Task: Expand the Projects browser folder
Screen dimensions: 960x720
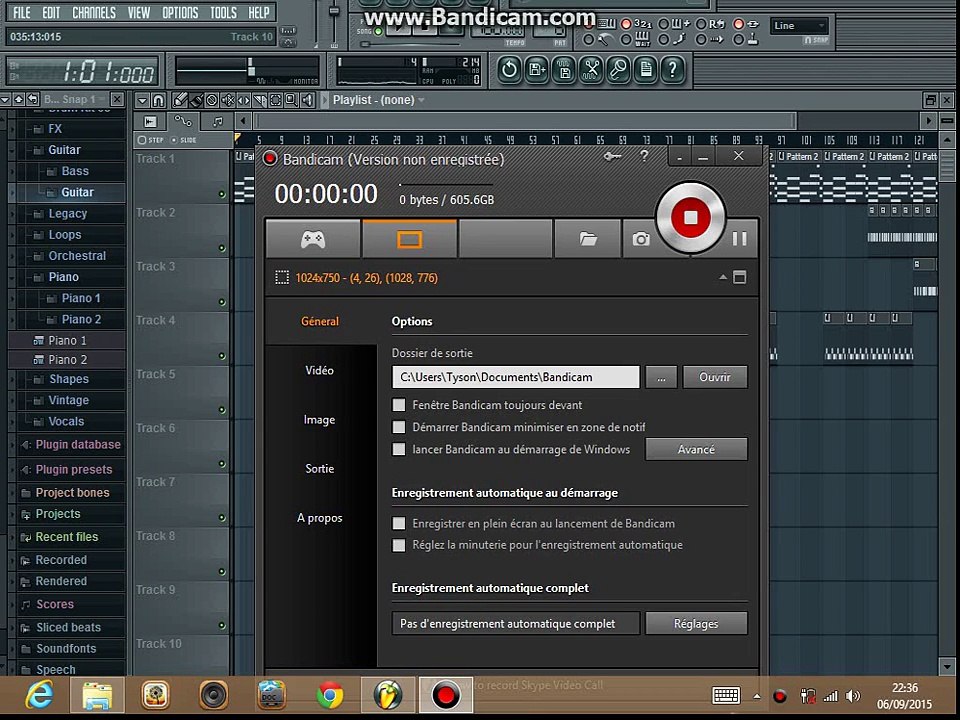Action: (x=58, y=514)
